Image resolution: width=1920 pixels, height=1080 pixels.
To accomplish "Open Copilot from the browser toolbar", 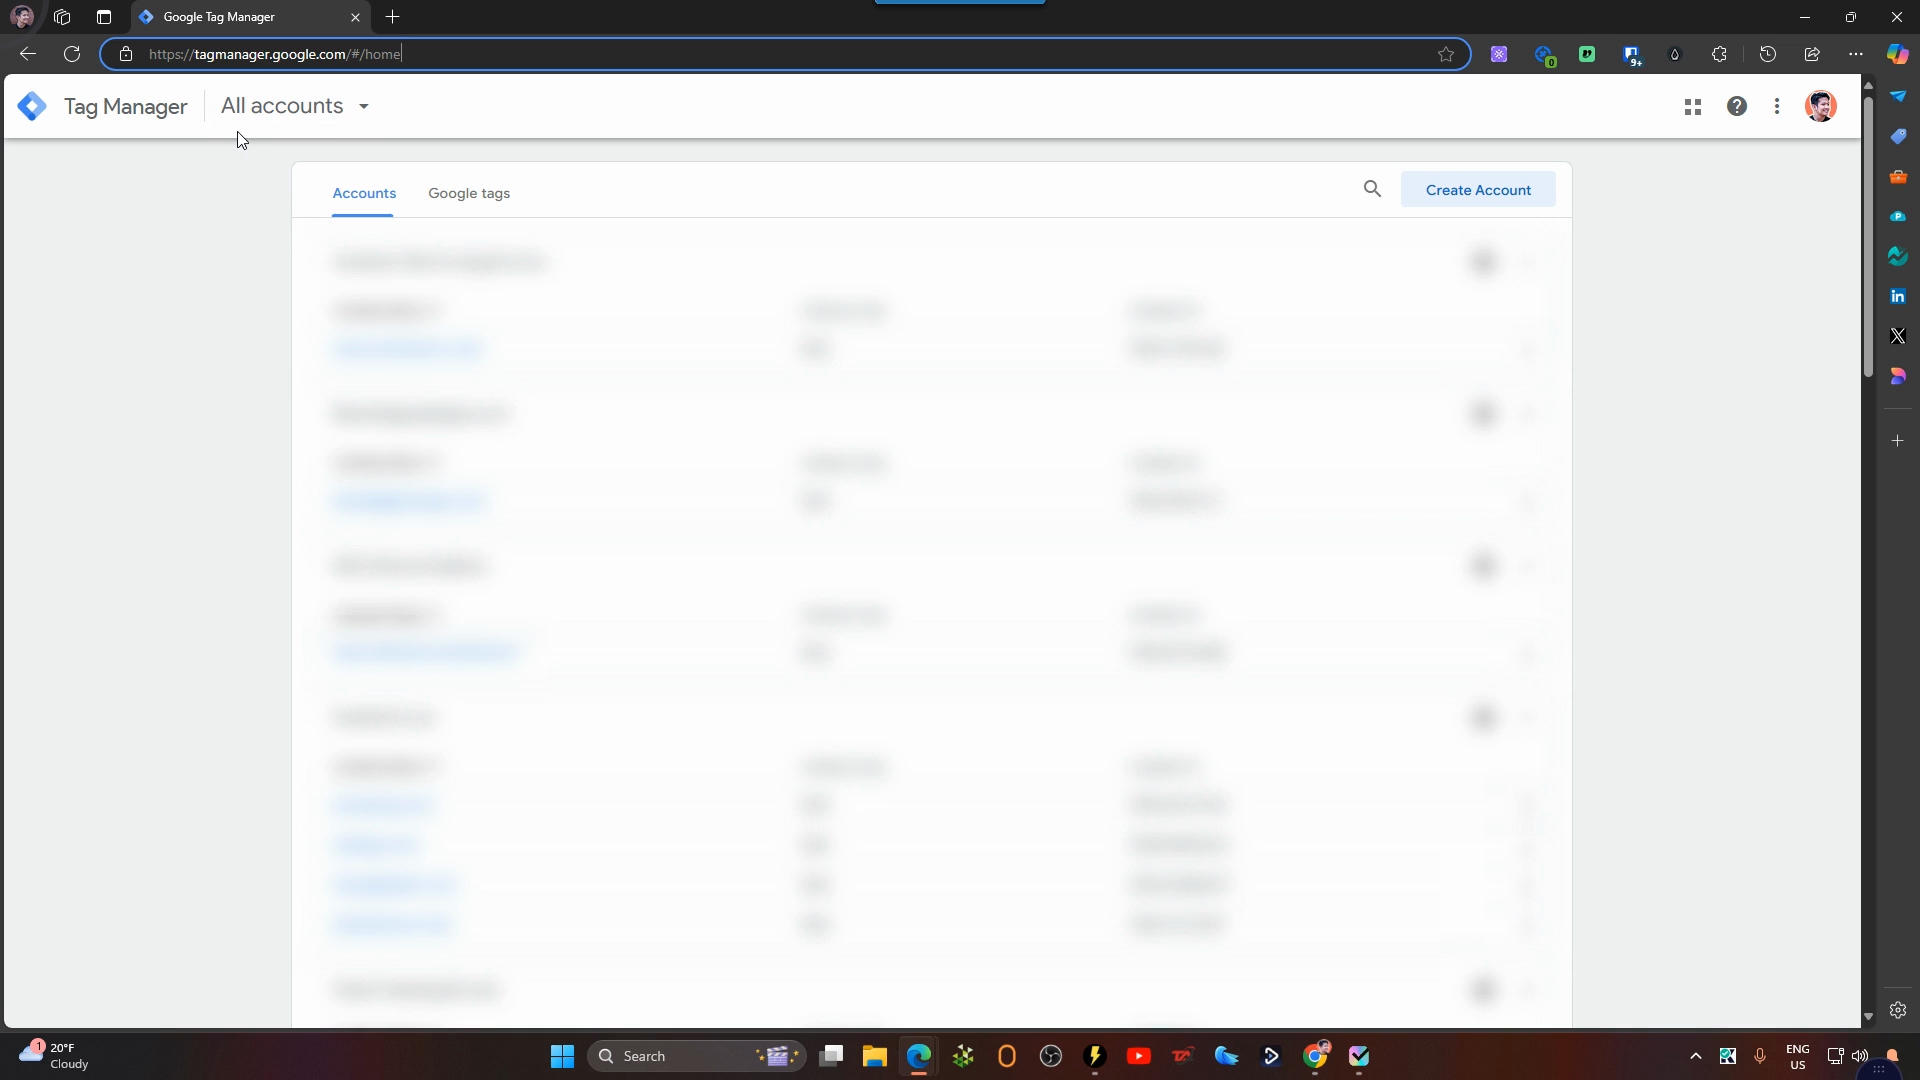I will click(1897, 54).
